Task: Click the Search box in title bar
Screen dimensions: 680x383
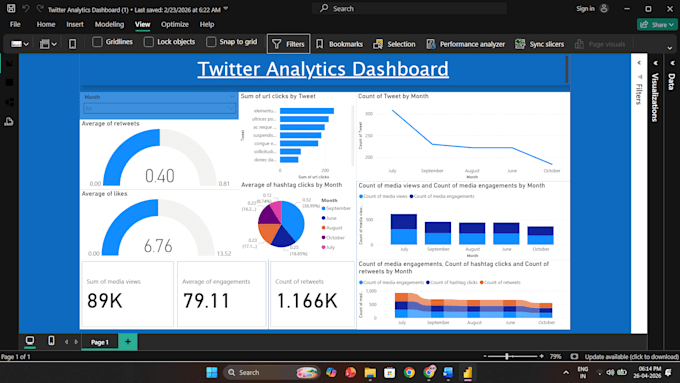Action: [409, 8]
